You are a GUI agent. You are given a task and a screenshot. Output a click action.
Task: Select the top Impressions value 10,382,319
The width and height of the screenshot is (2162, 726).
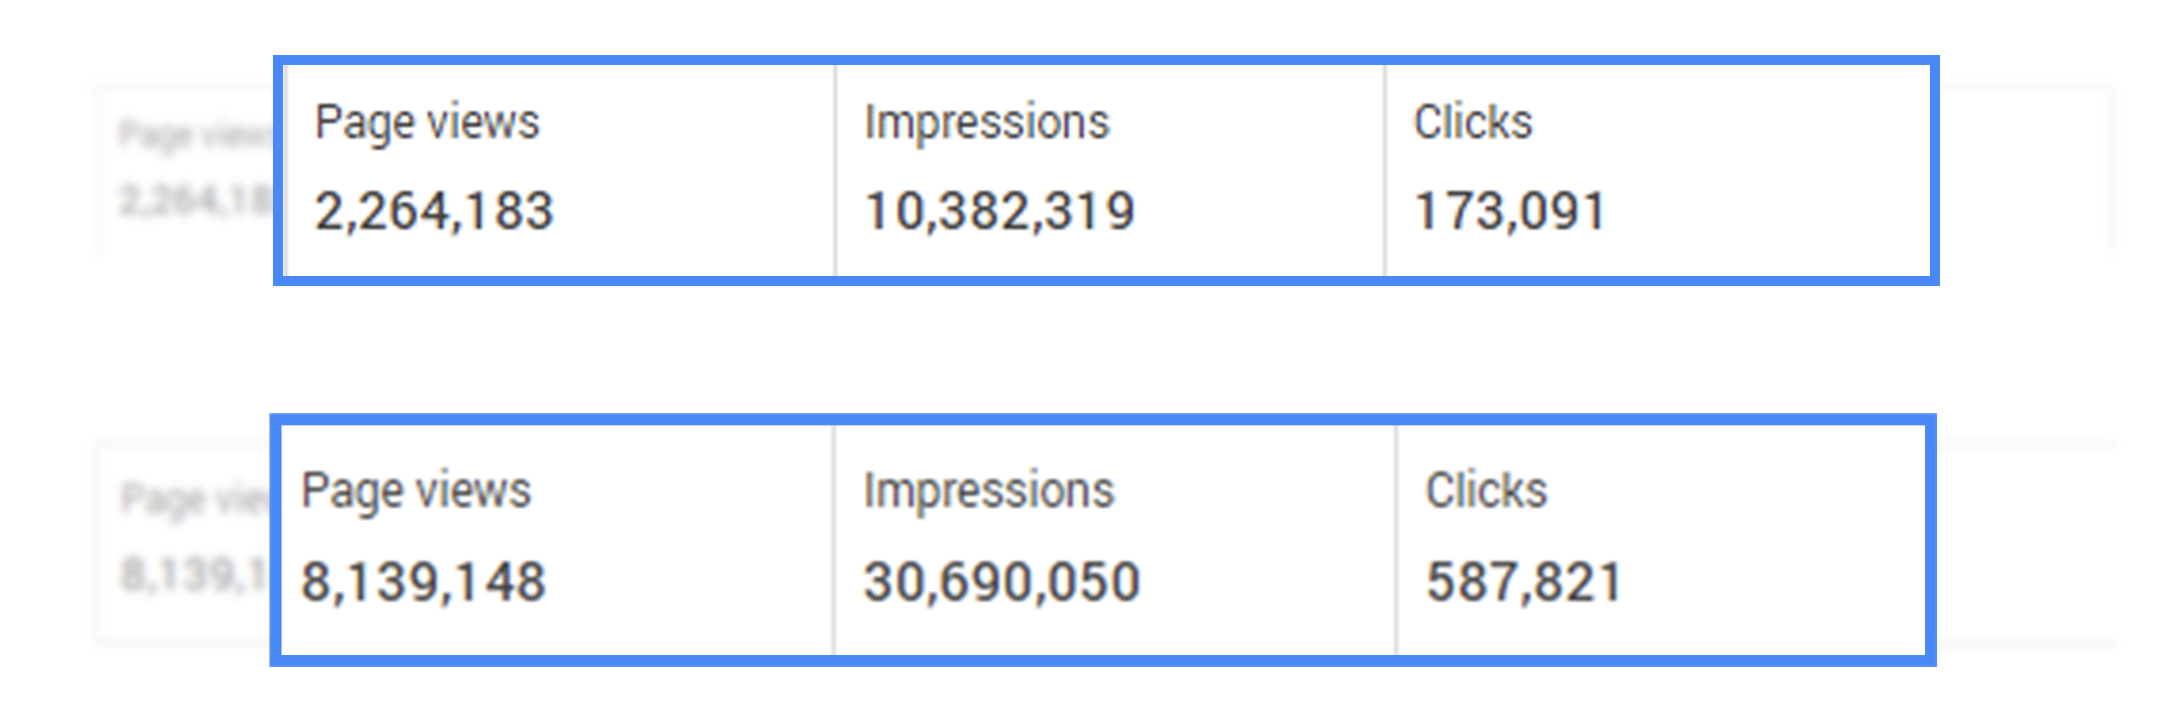pos(1000,212)
